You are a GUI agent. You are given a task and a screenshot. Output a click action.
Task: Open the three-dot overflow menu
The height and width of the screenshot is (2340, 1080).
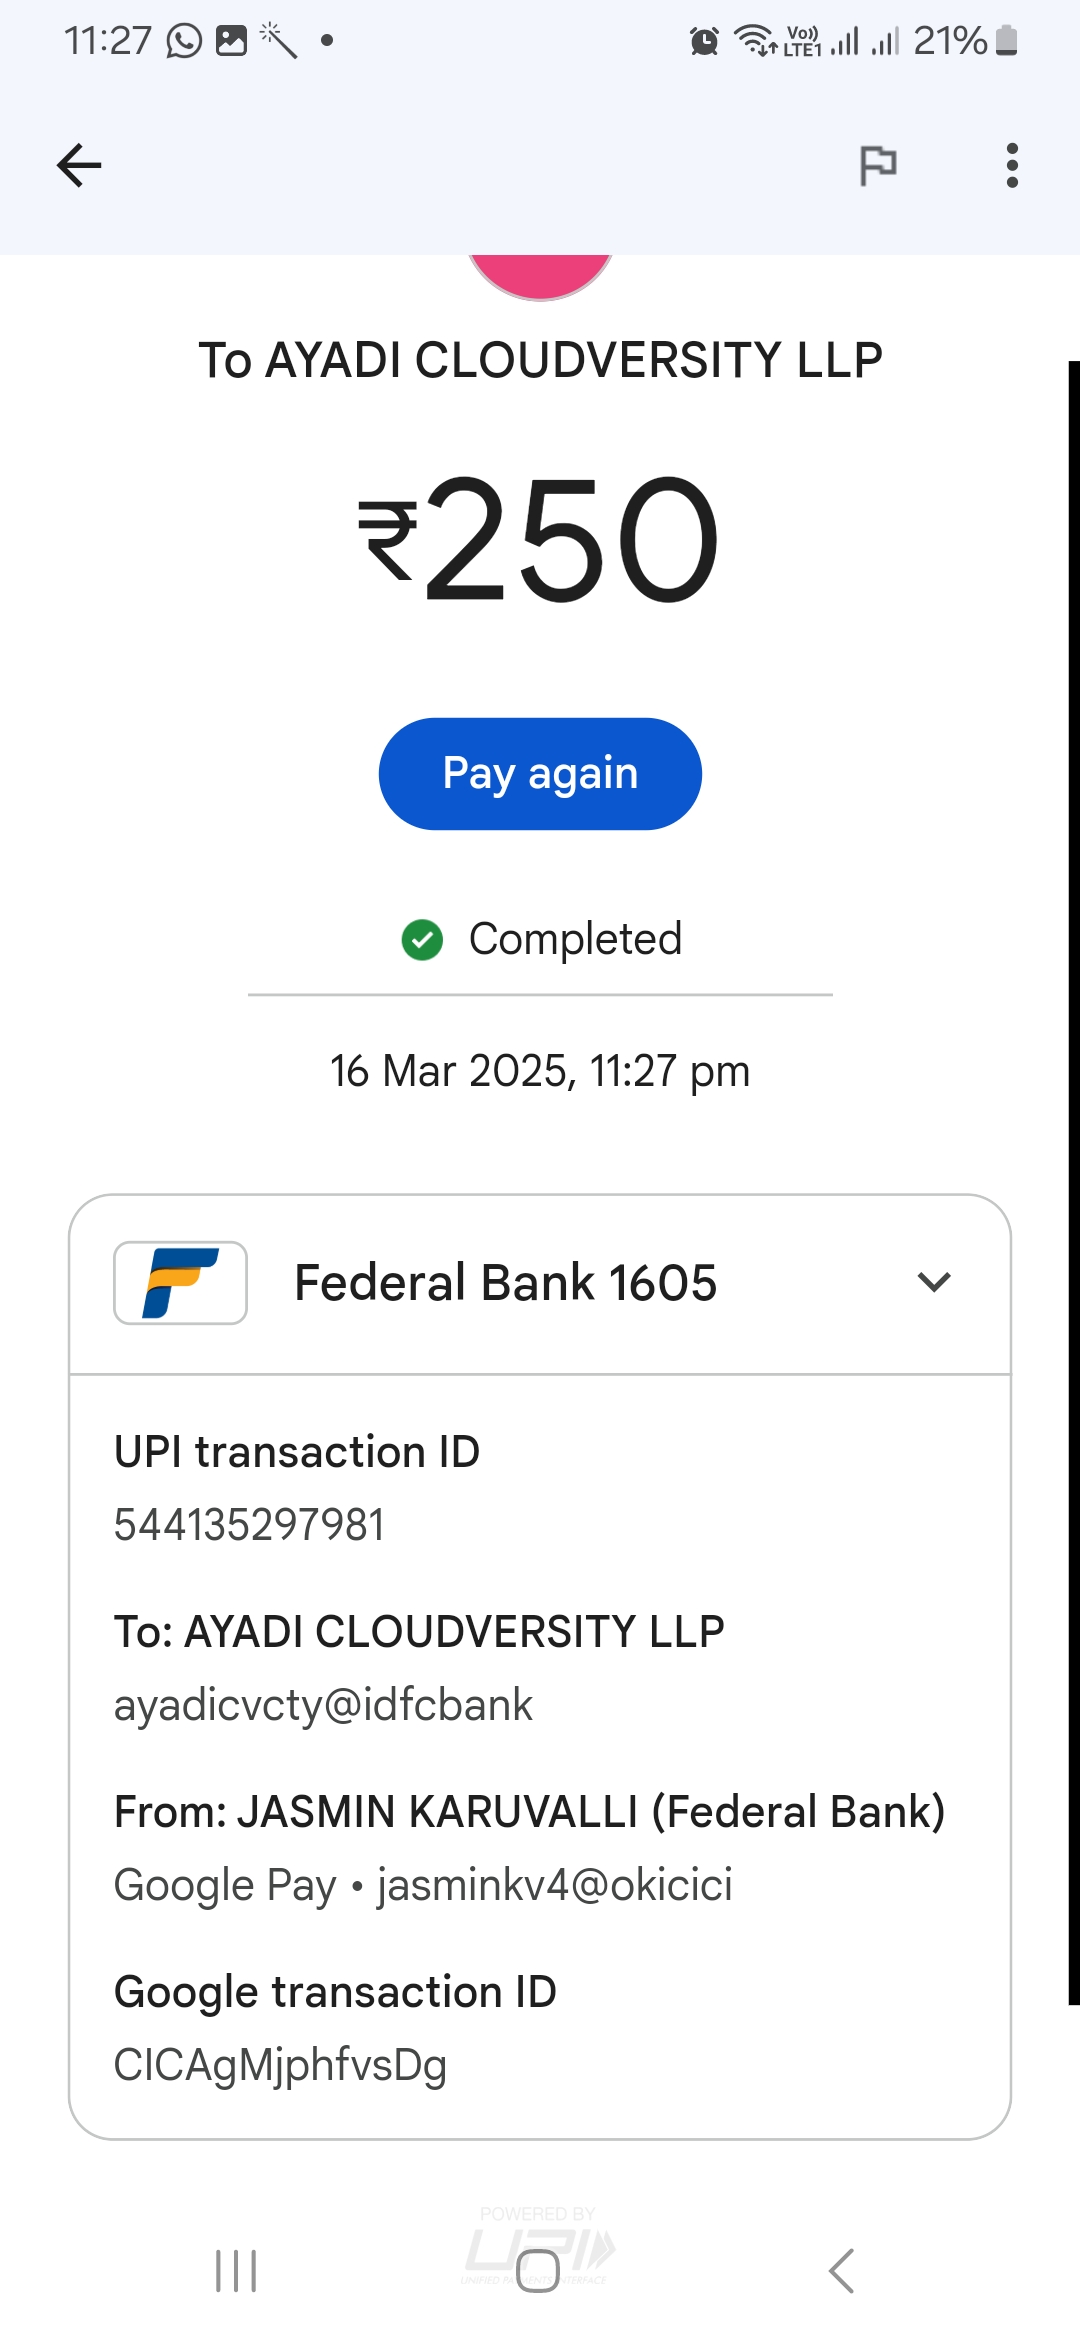tap(1012, 165)
